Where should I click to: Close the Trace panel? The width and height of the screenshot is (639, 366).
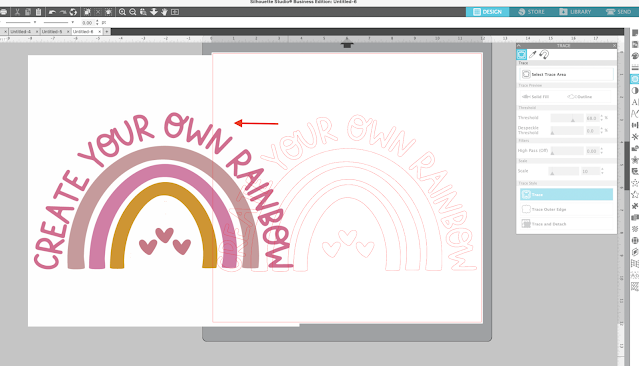[x=614, y=46]
